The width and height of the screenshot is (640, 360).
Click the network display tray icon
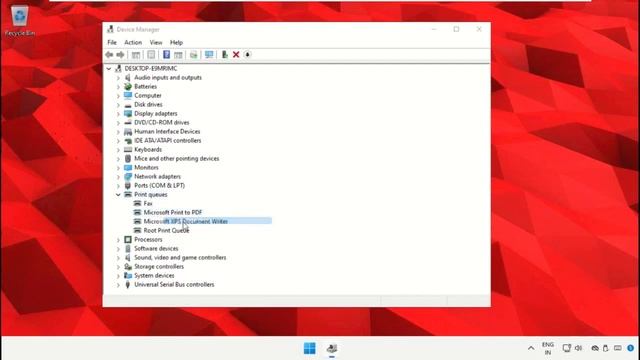pos(566,348)
